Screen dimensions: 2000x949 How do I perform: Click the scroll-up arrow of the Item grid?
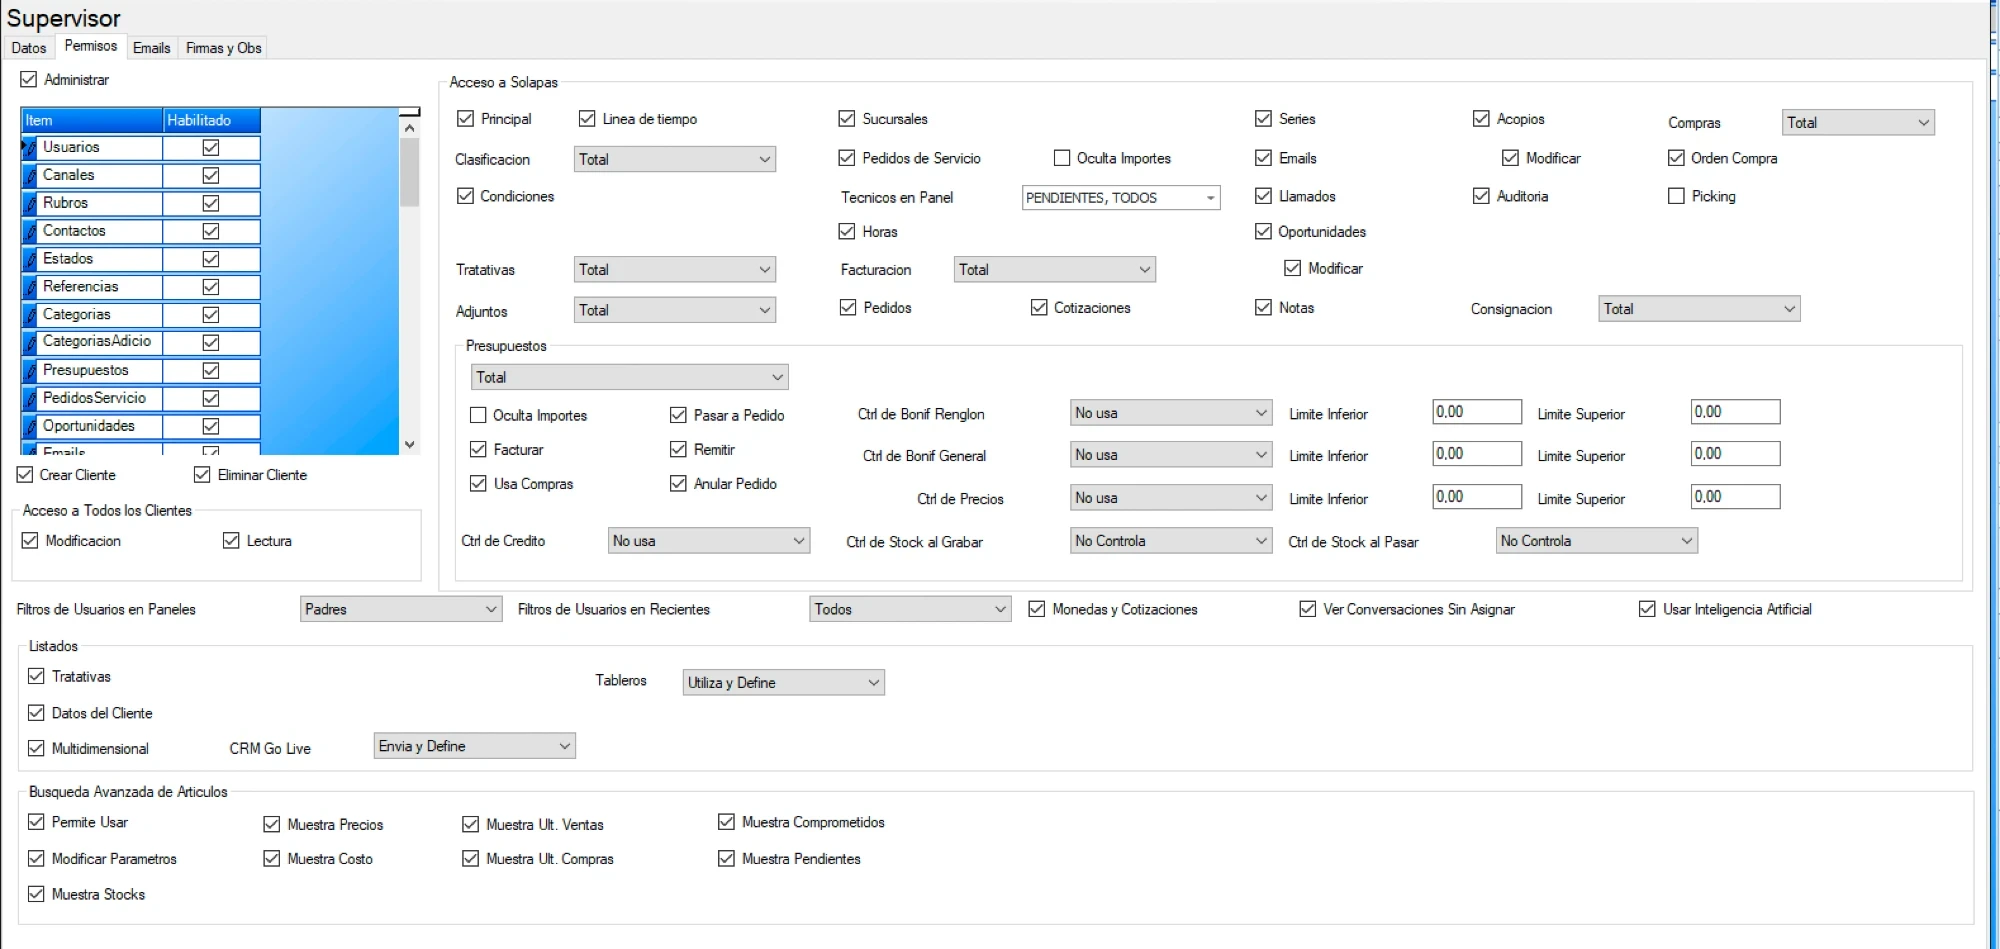[409, 128]
